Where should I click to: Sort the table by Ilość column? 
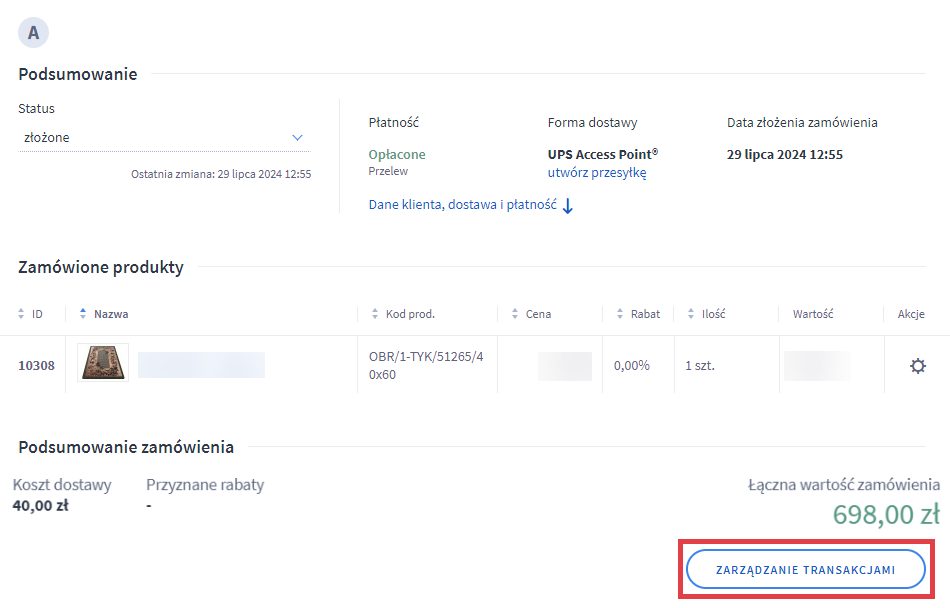(x=691, y=314)
